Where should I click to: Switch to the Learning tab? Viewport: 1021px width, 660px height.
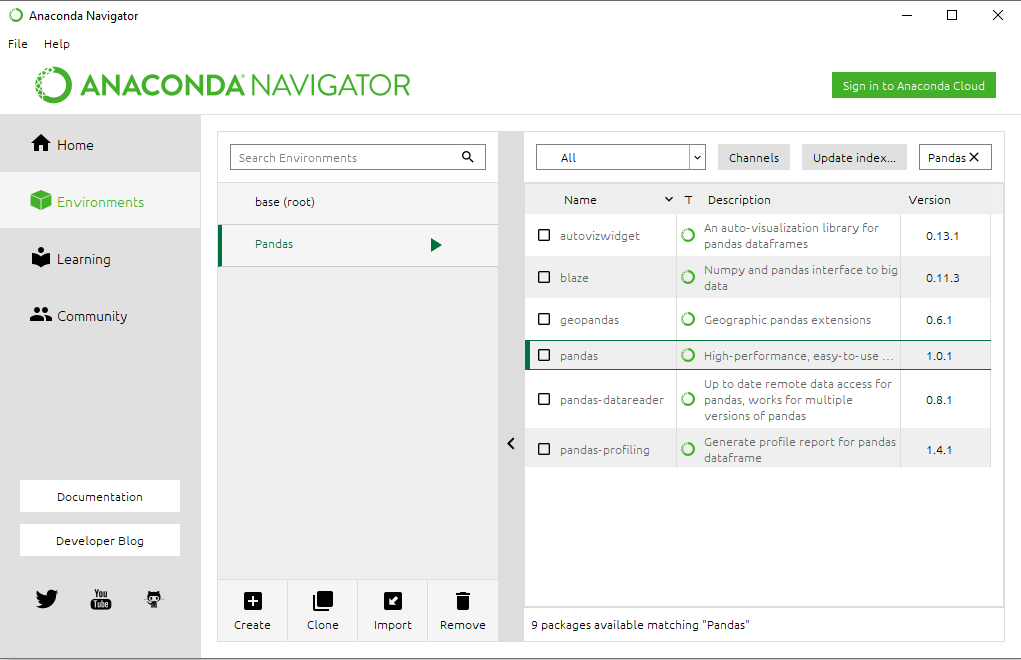pos(100,258)
